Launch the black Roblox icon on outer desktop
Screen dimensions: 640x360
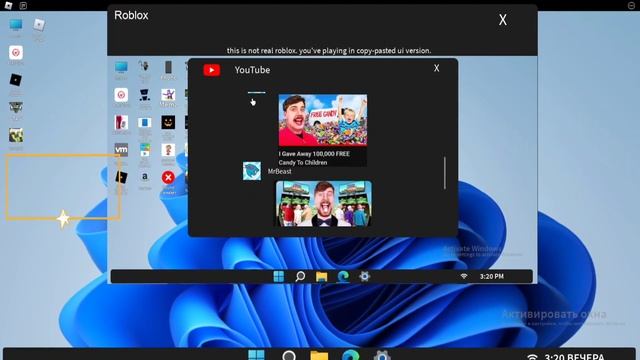16,80
